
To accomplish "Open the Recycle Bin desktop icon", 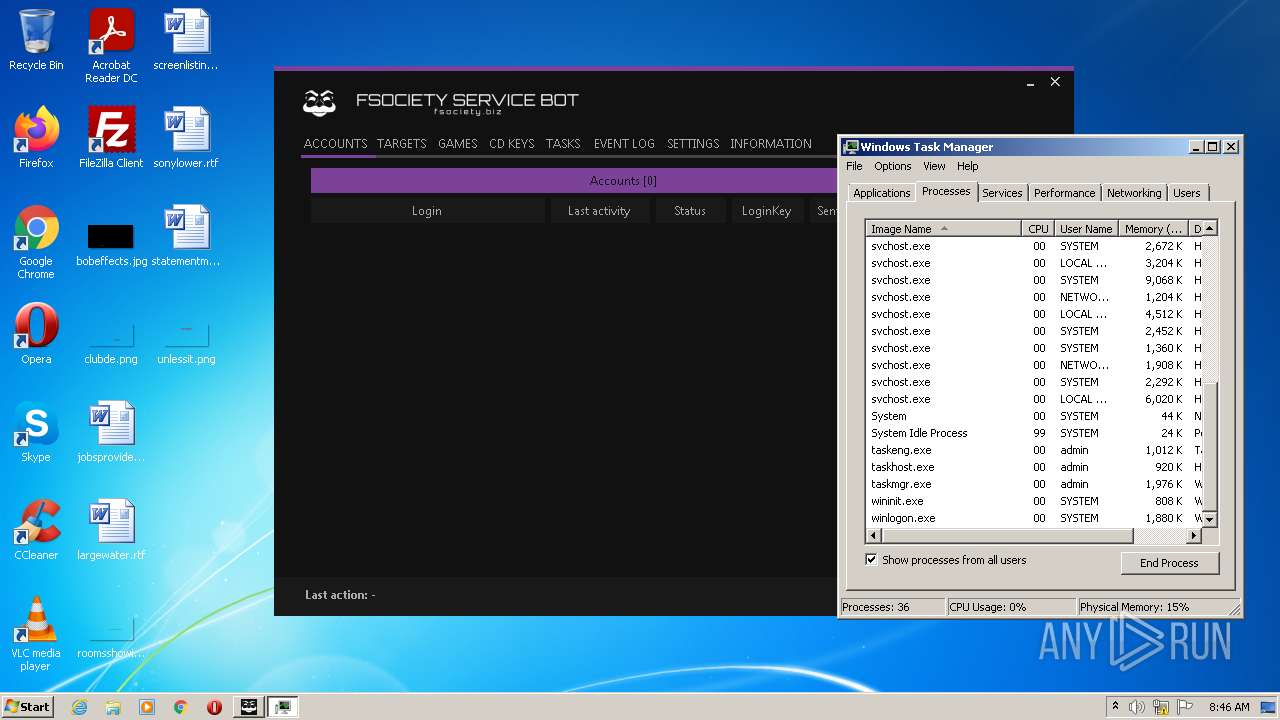I will [36, 41].
